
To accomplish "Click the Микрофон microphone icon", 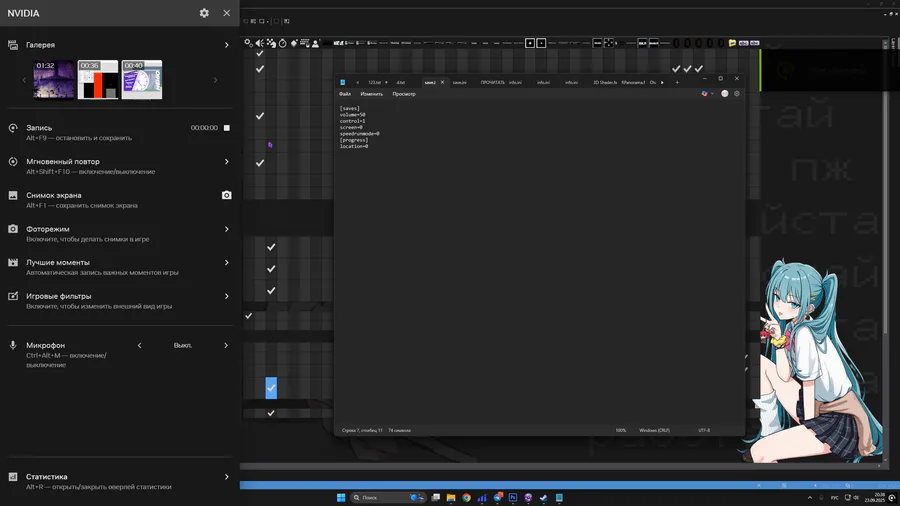I will pos(13,345).
